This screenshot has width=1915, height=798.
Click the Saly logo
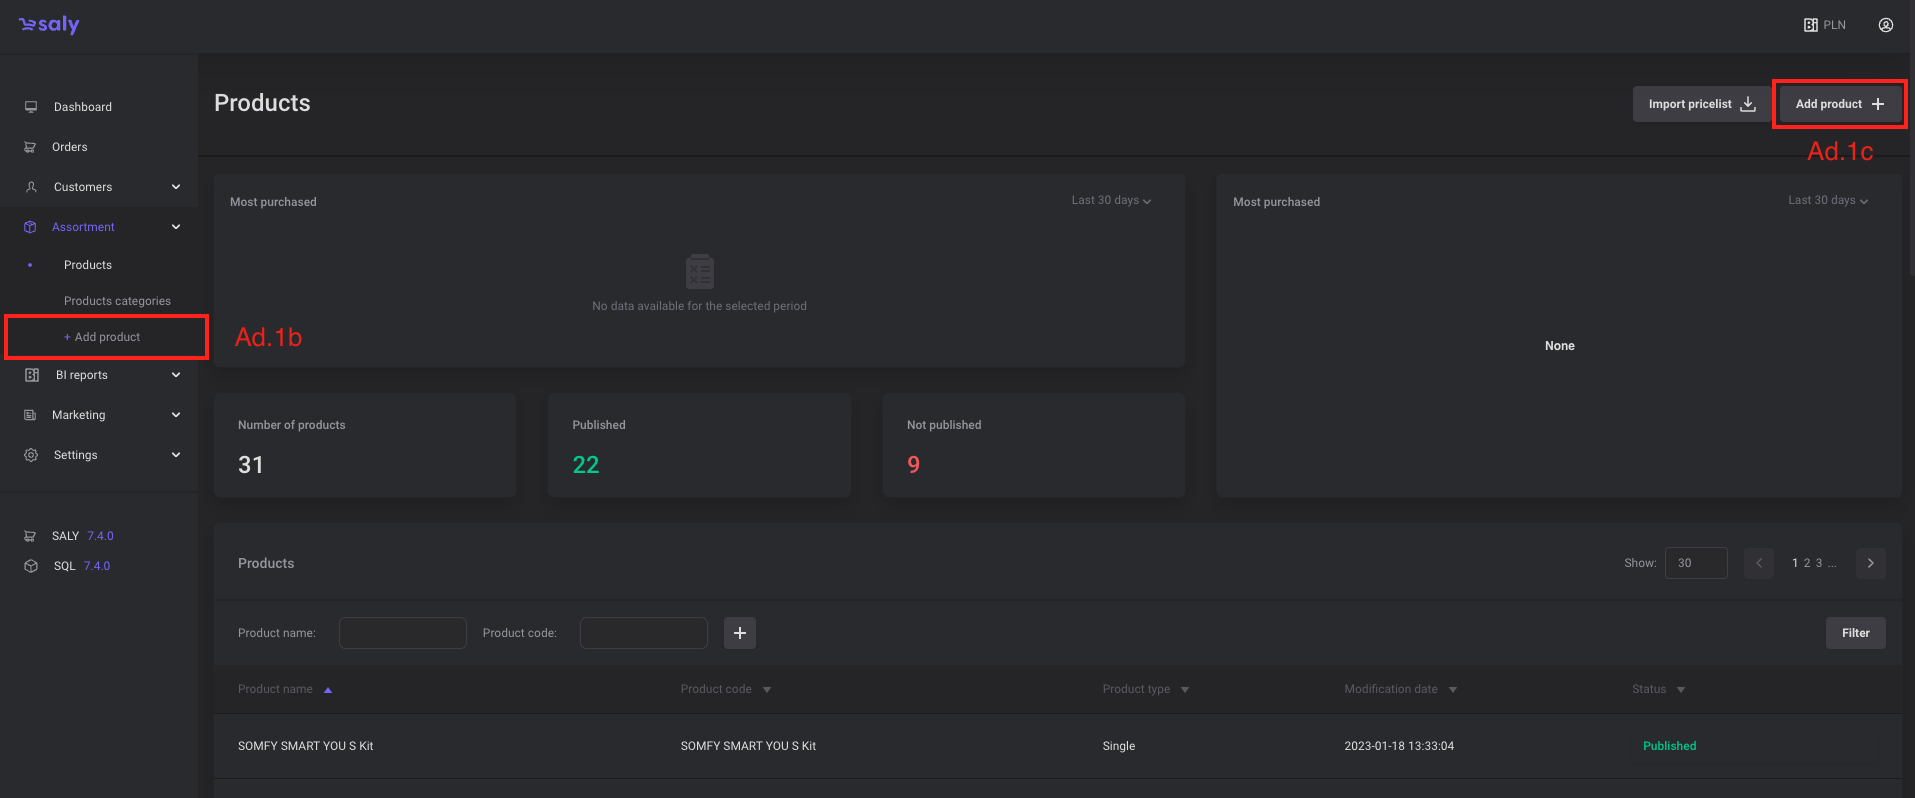[x=49, y=25]
